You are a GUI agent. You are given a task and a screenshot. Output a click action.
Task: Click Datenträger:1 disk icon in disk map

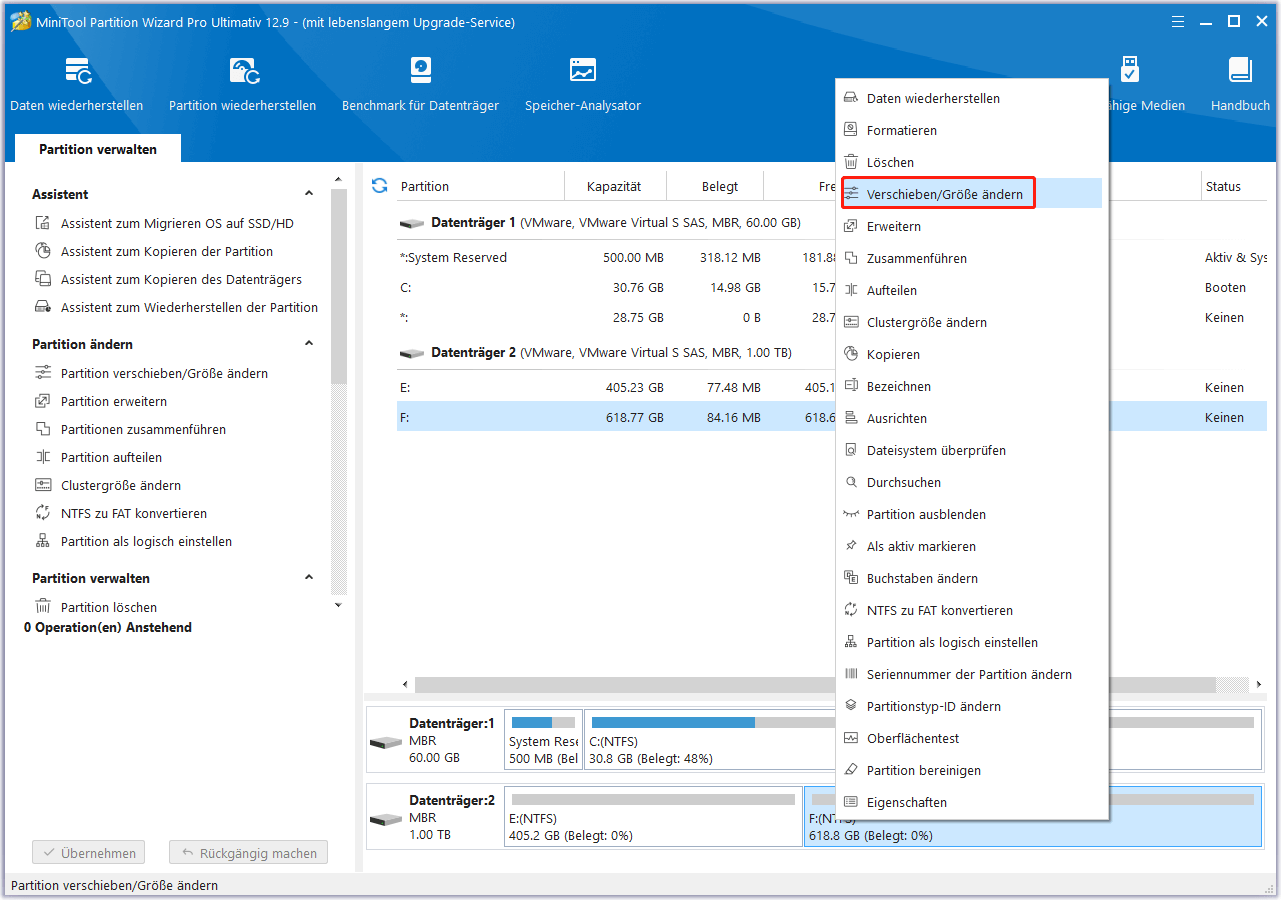(385, 743)
